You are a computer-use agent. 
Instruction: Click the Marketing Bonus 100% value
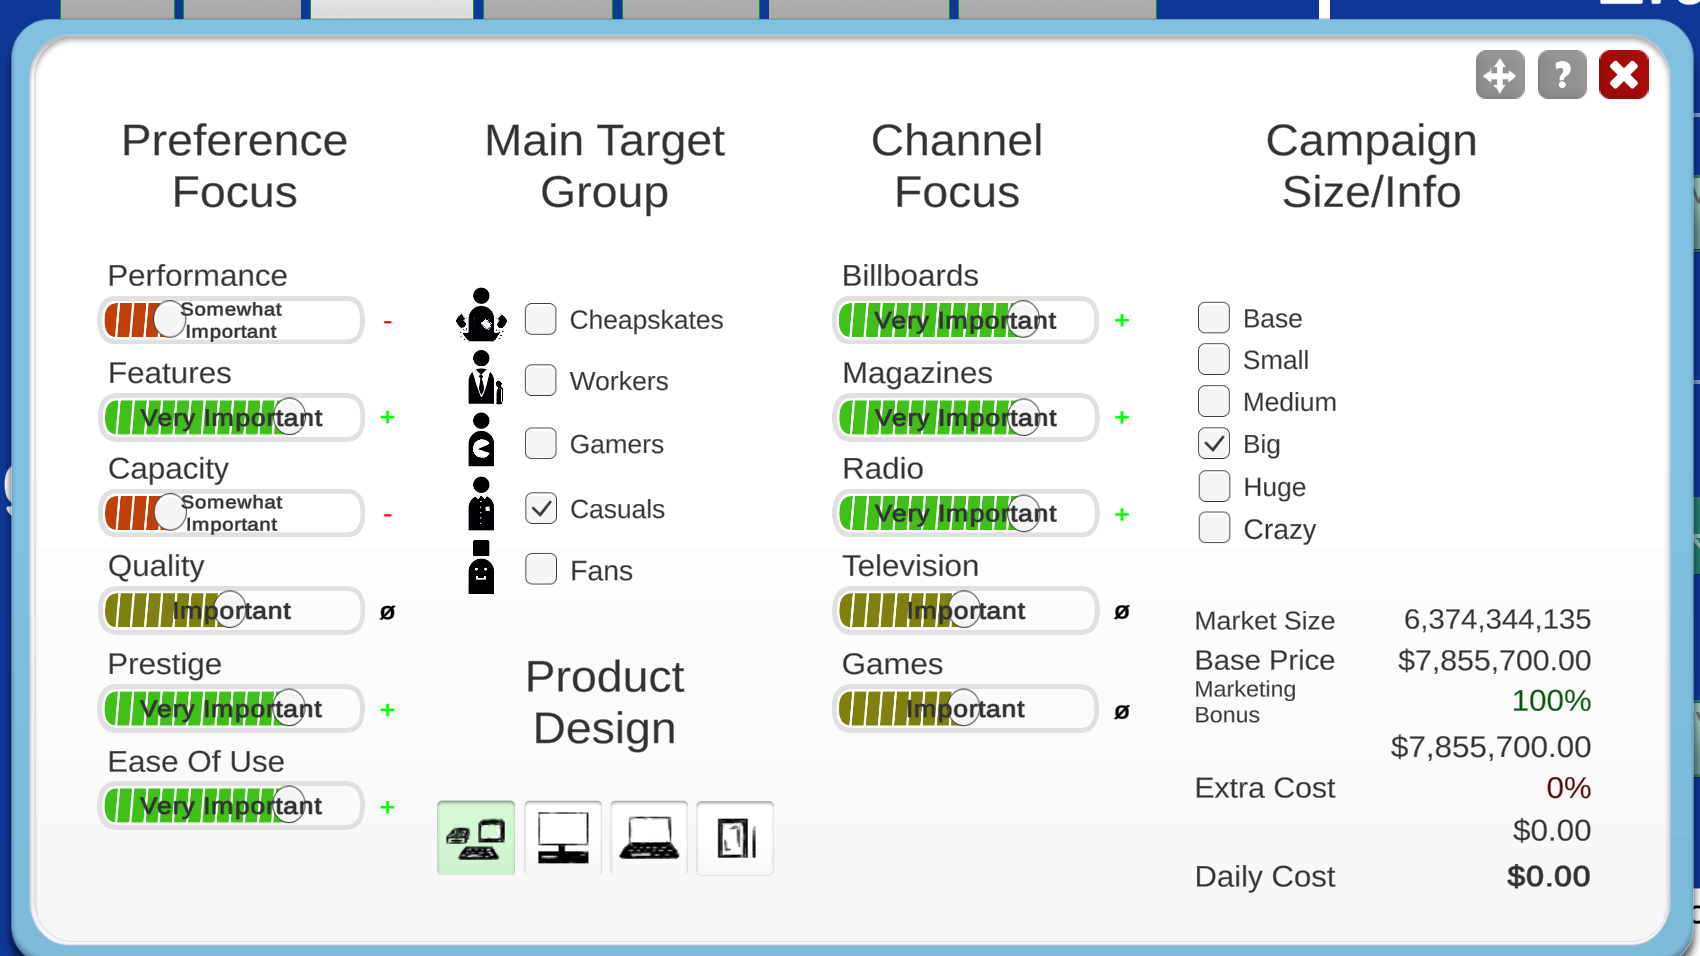(1551, 701)
